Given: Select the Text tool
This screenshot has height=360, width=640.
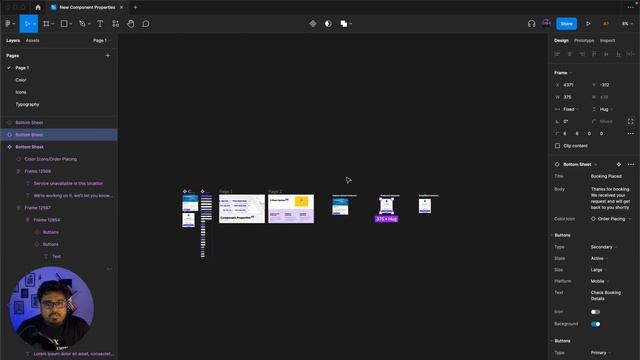Looking at the screenshot, I should point(100,24).
